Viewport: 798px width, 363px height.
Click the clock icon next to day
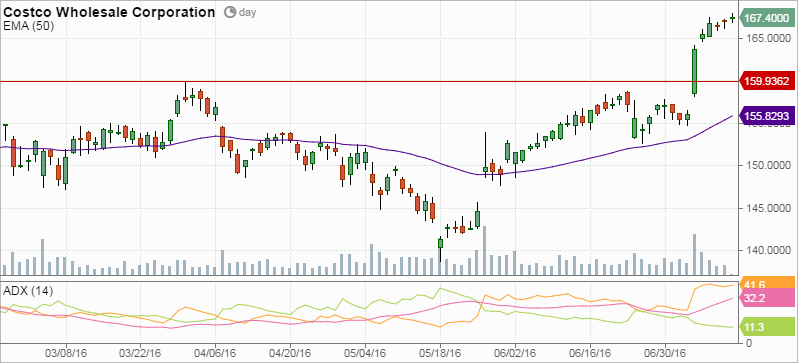tap(230, 12)
